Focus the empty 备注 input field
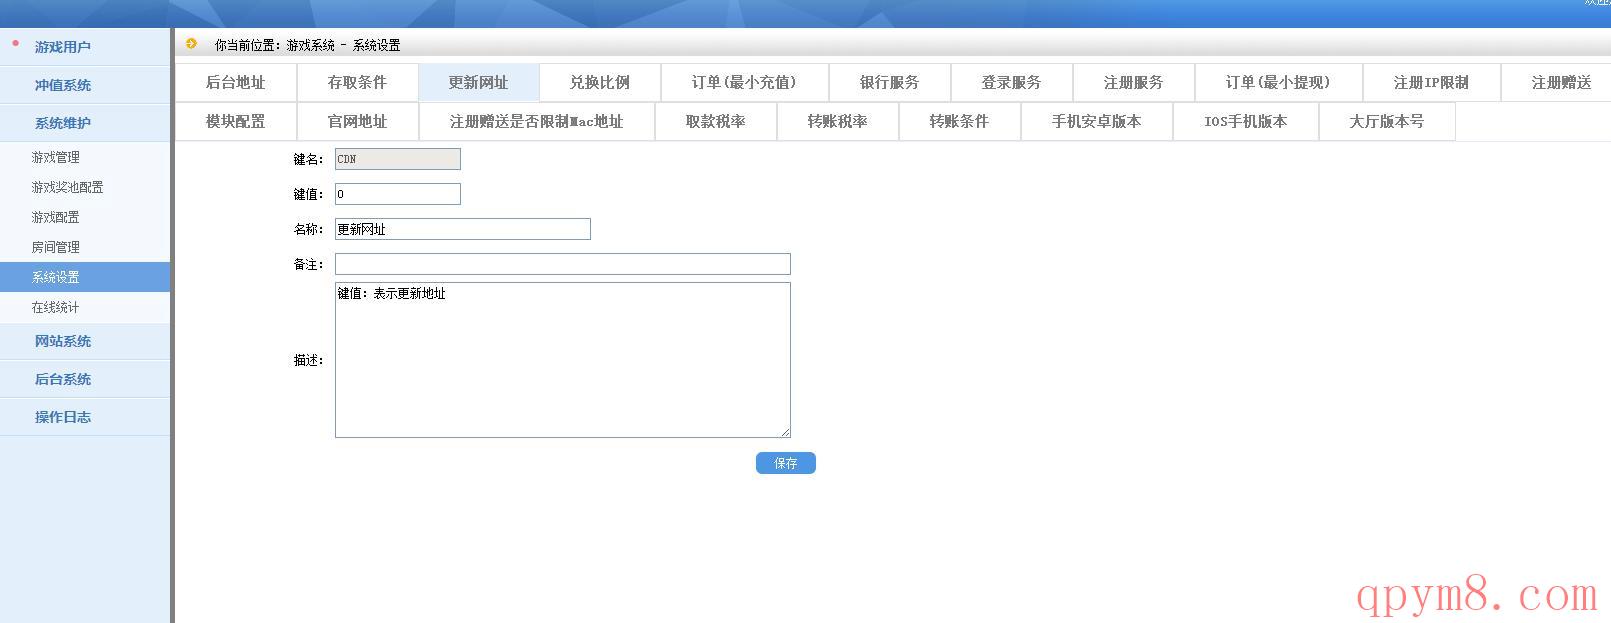Image resolution: width=1611 pixels, height=623 pixels. click(x=563, y=264)
